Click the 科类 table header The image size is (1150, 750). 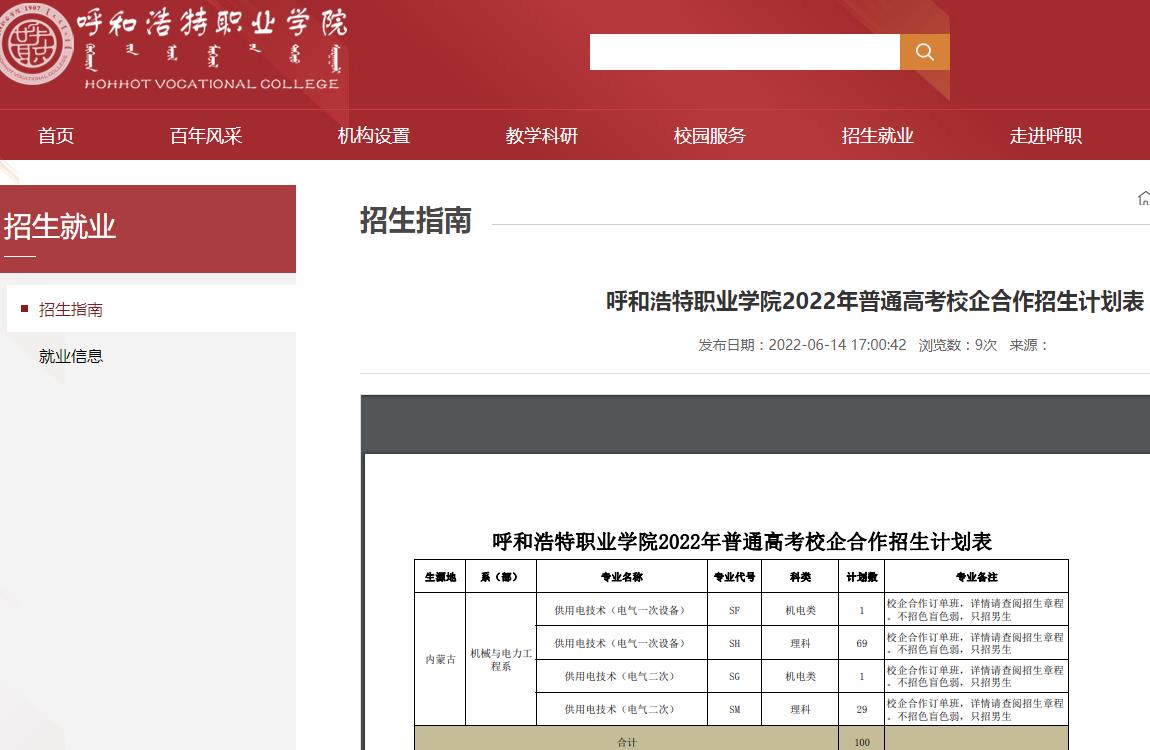coord(800,577)
